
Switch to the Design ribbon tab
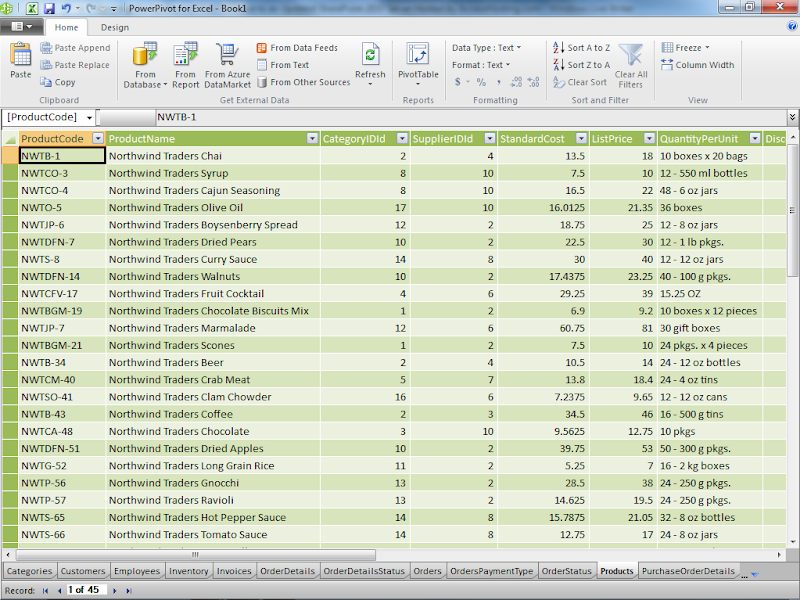coord(115,28)
